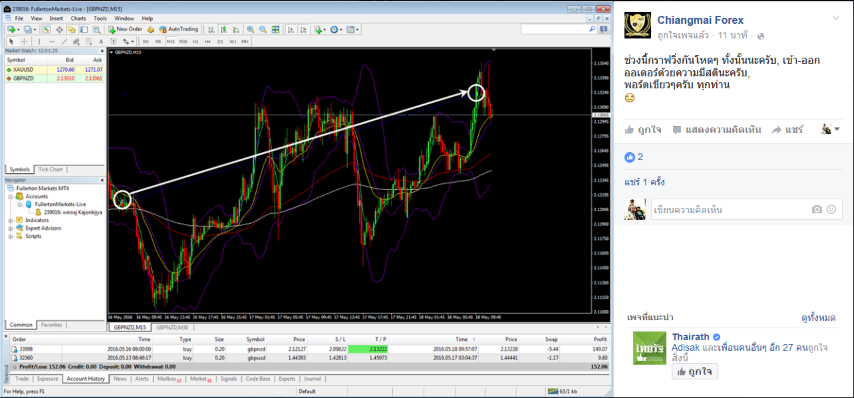Toggle the AutoTrading button
This screenshot has height=398, width=854.
179,29
